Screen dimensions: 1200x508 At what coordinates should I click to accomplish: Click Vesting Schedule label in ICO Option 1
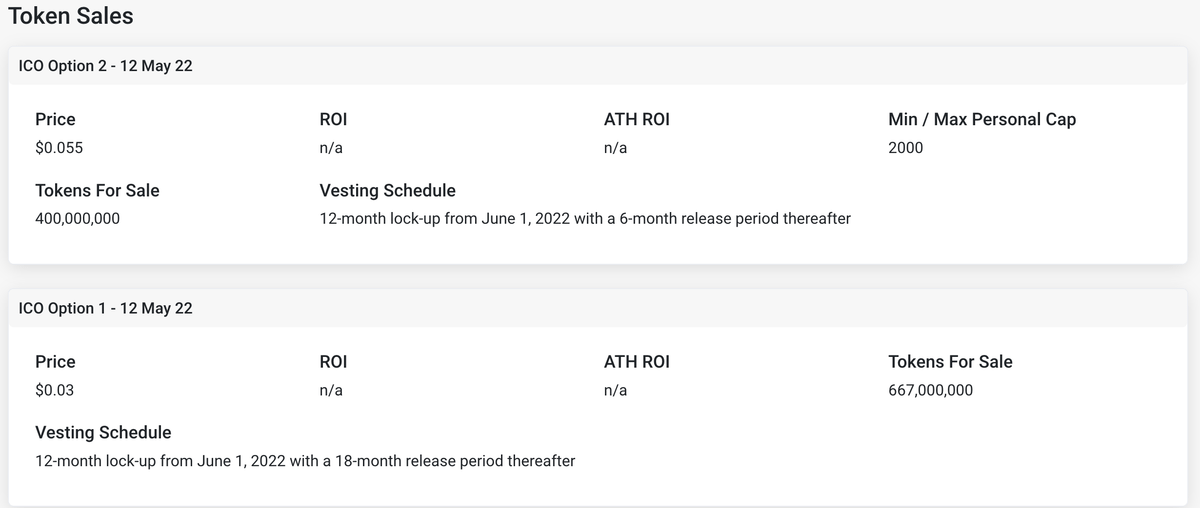(x=103, y=432)
